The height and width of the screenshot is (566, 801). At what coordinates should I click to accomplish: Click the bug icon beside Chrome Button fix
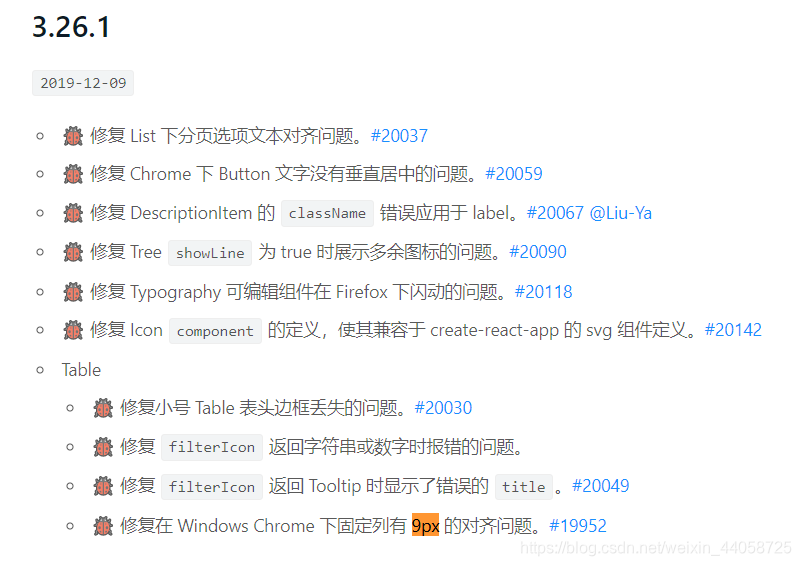[x=73, y=174]
